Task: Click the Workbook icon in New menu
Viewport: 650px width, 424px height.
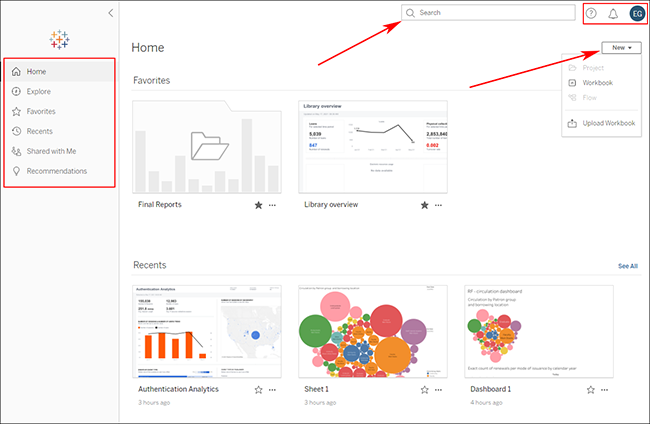Action: tap(572, 82)
